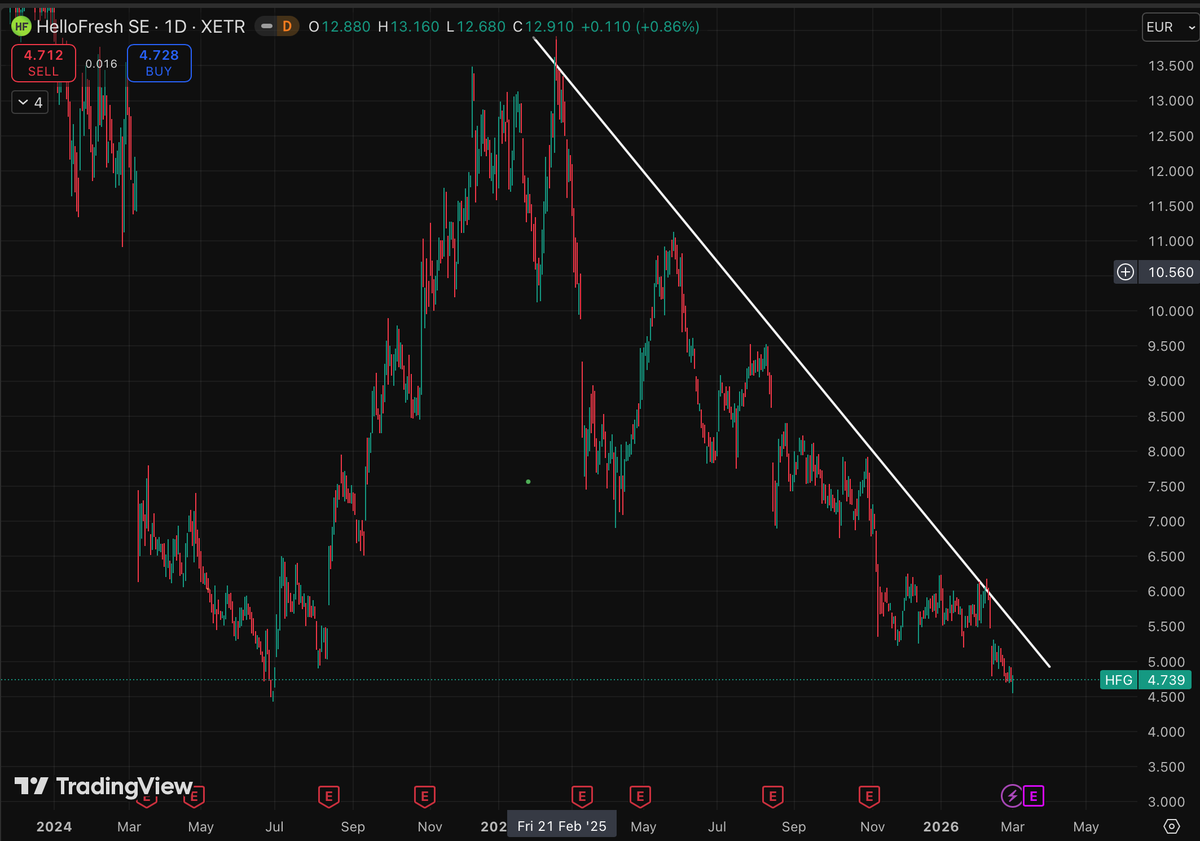This screenshot has height=841, width=1200.
Task: Click the TradingView logo link
Action: 103,786
